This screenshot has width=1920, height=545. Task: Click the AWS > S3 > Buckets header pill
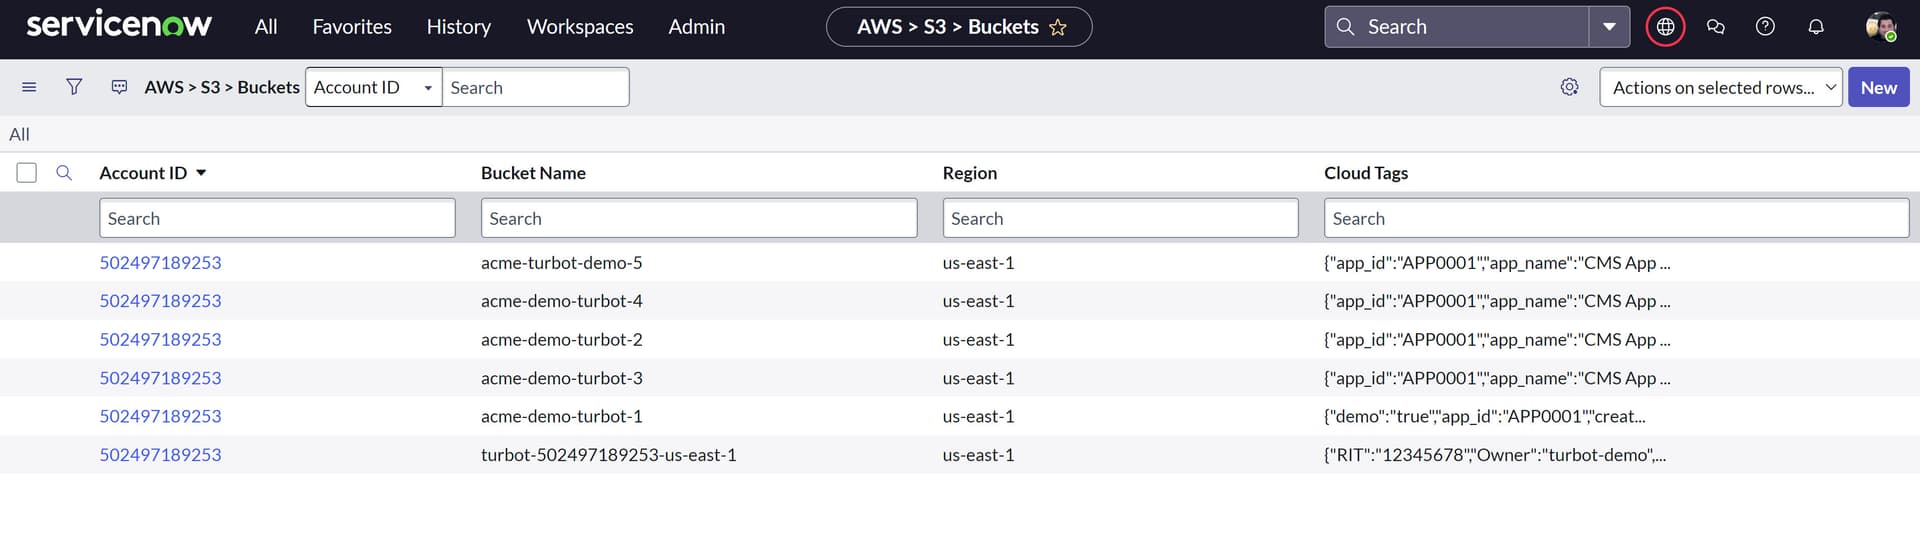(958, 27)
